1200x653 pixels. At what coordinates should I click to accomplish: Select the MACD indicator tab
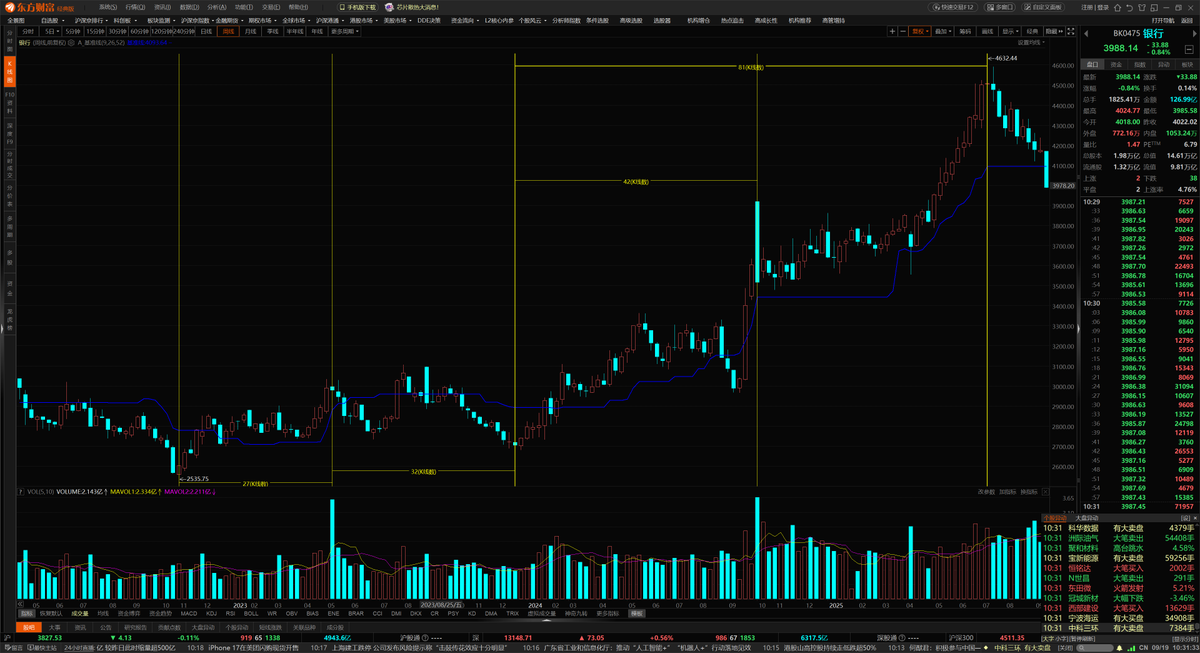(188, 613)
